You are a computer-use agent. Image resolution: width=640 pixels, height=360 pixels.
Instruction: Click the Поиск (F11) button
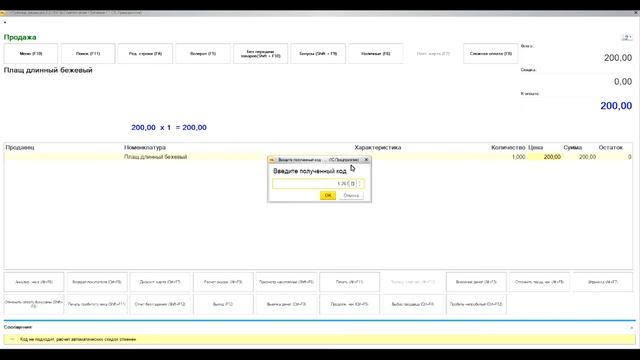point(88,53)
